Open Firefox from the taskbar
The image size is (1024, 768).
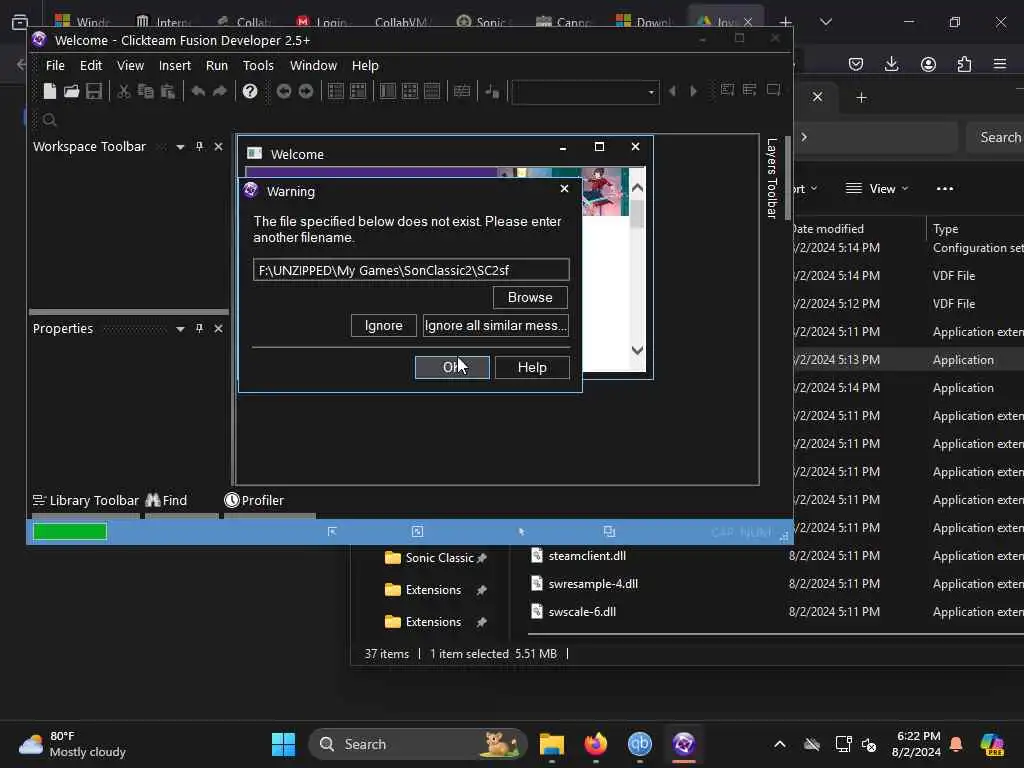[596, 744]
